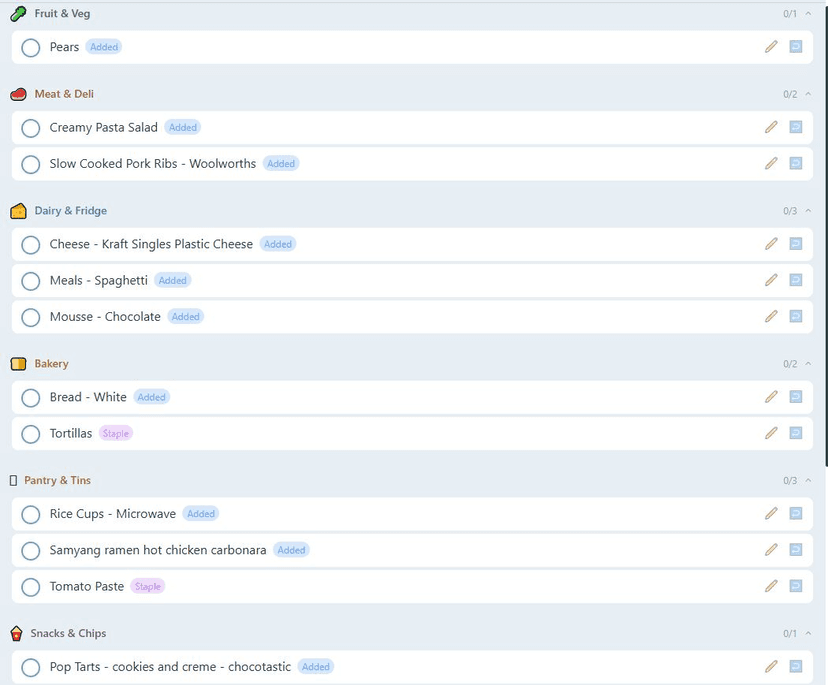Edit the Samyang ramen hot chicken carbonara item
The width and height of the screenshot is (828, 685).
point(771,549)
